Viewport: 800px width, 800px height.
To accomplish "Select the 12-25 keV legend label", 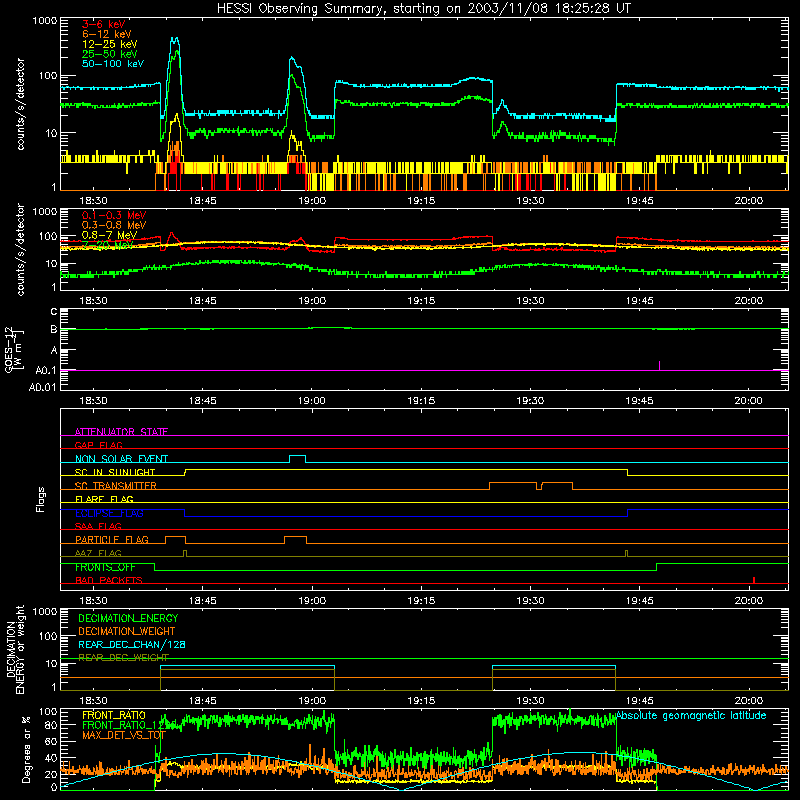I will click(x=109, y=44).
